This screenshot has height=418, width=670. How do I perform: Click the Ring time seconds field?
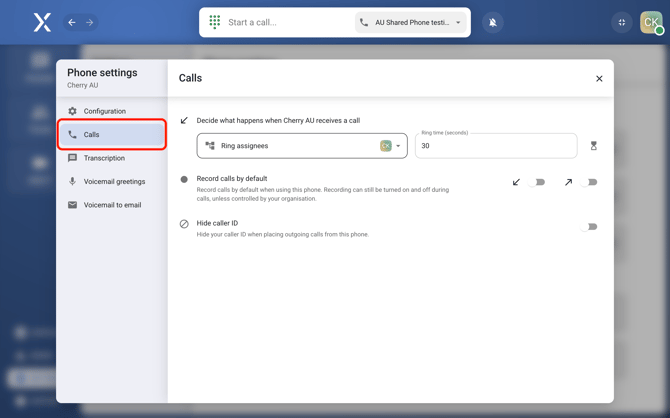pyautogui.click(x=496, y=146)
